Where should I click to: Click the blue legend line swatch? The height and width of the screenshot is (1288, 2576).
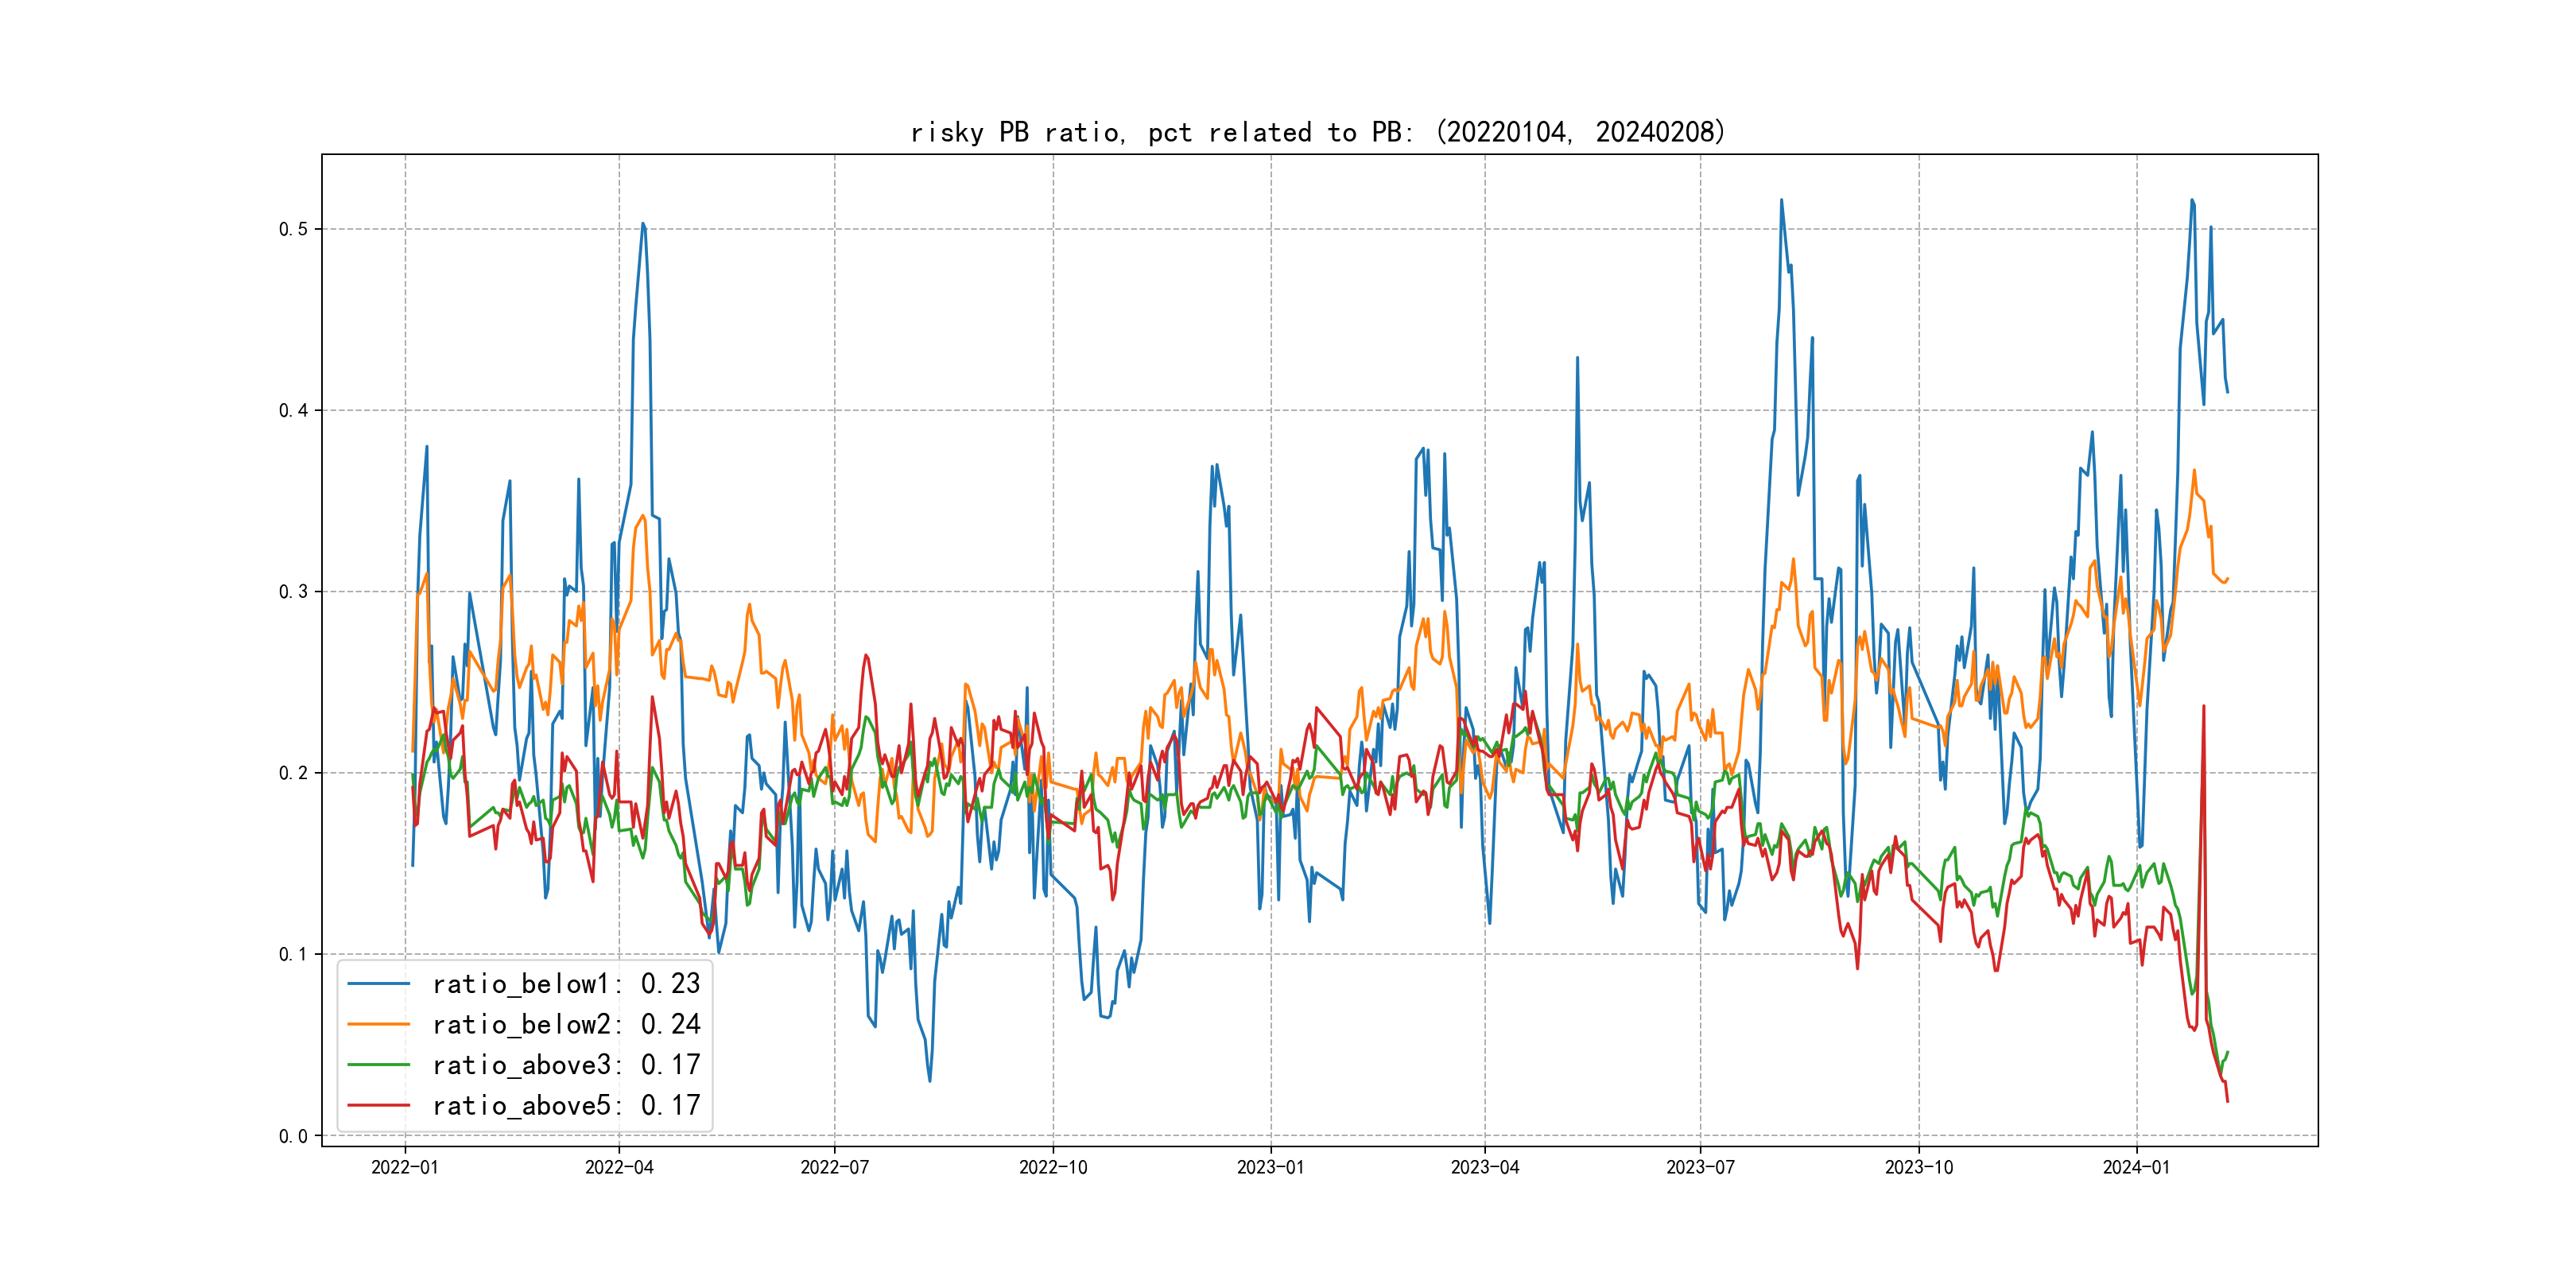(378, 984)
